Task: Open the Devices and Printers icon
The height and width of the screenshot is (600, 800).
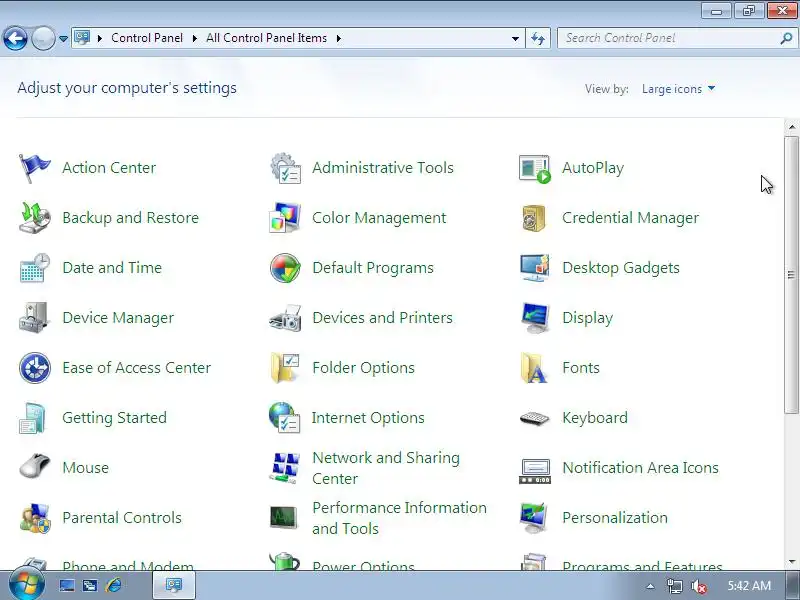Action: [x=285, y=318]
